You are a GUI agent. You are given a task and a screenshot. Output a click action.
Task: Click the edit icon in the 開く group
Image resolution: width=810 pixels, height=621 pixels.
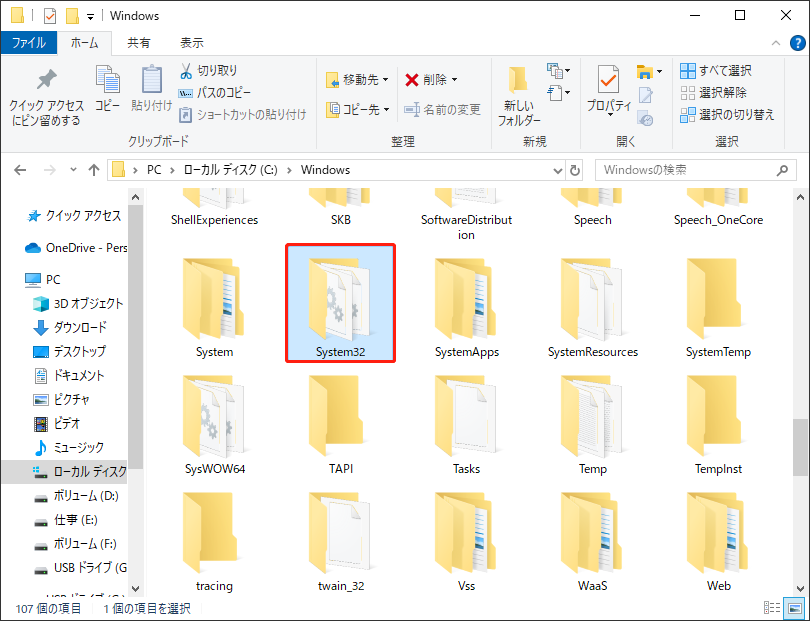click(646, 95)
